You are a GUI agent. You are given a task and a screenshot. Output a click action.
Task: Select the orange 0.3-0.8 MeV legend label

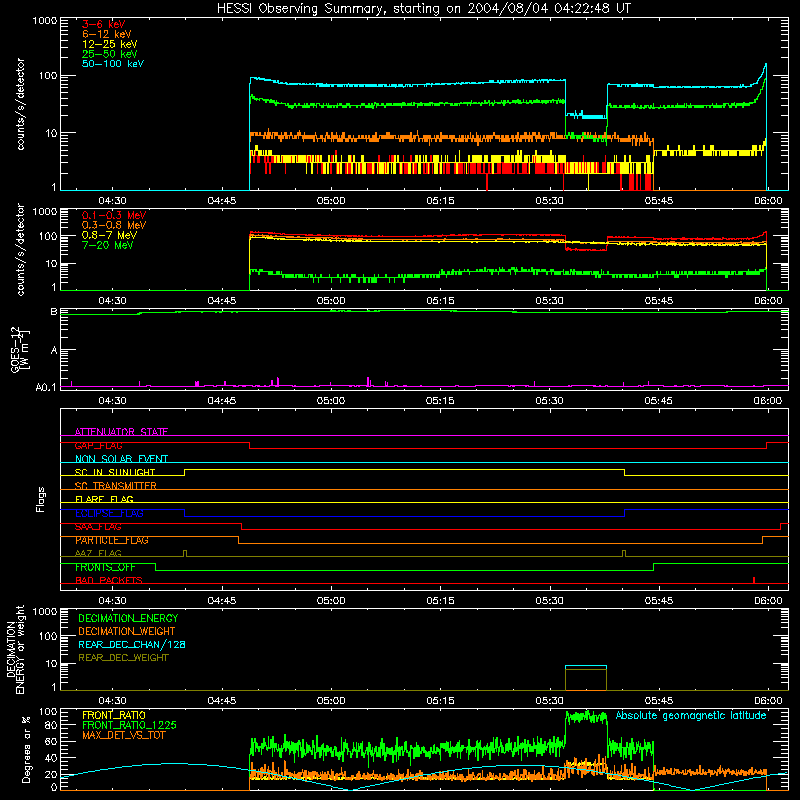114,225
